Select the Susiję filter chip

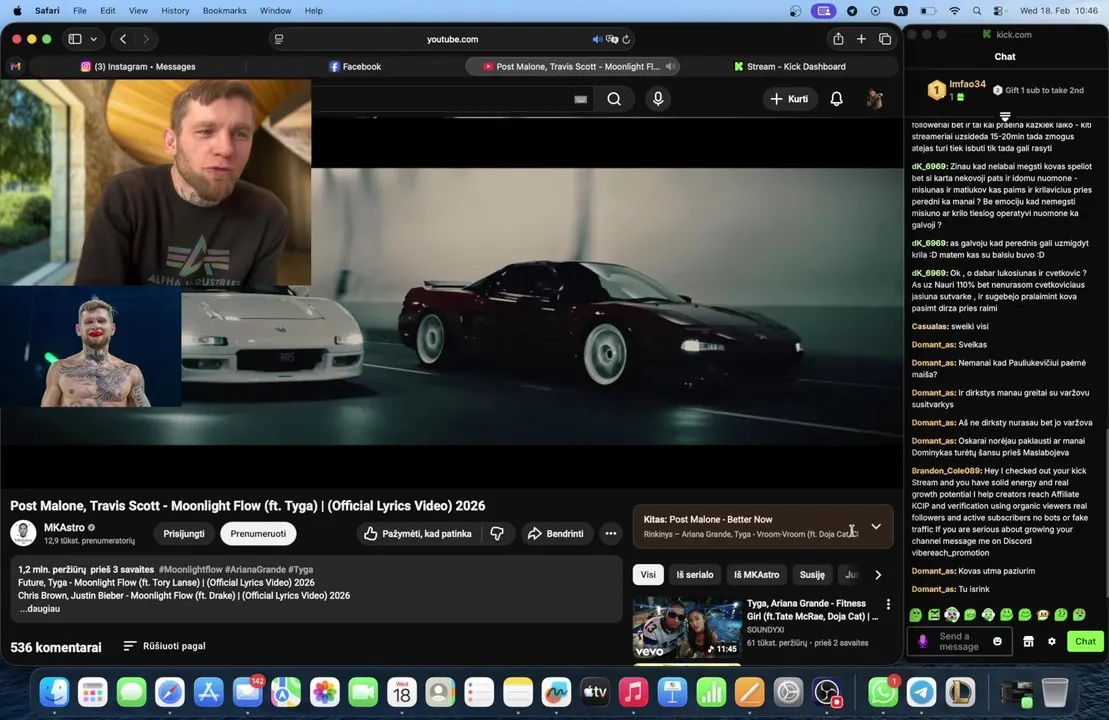click(x=812, y=574)
